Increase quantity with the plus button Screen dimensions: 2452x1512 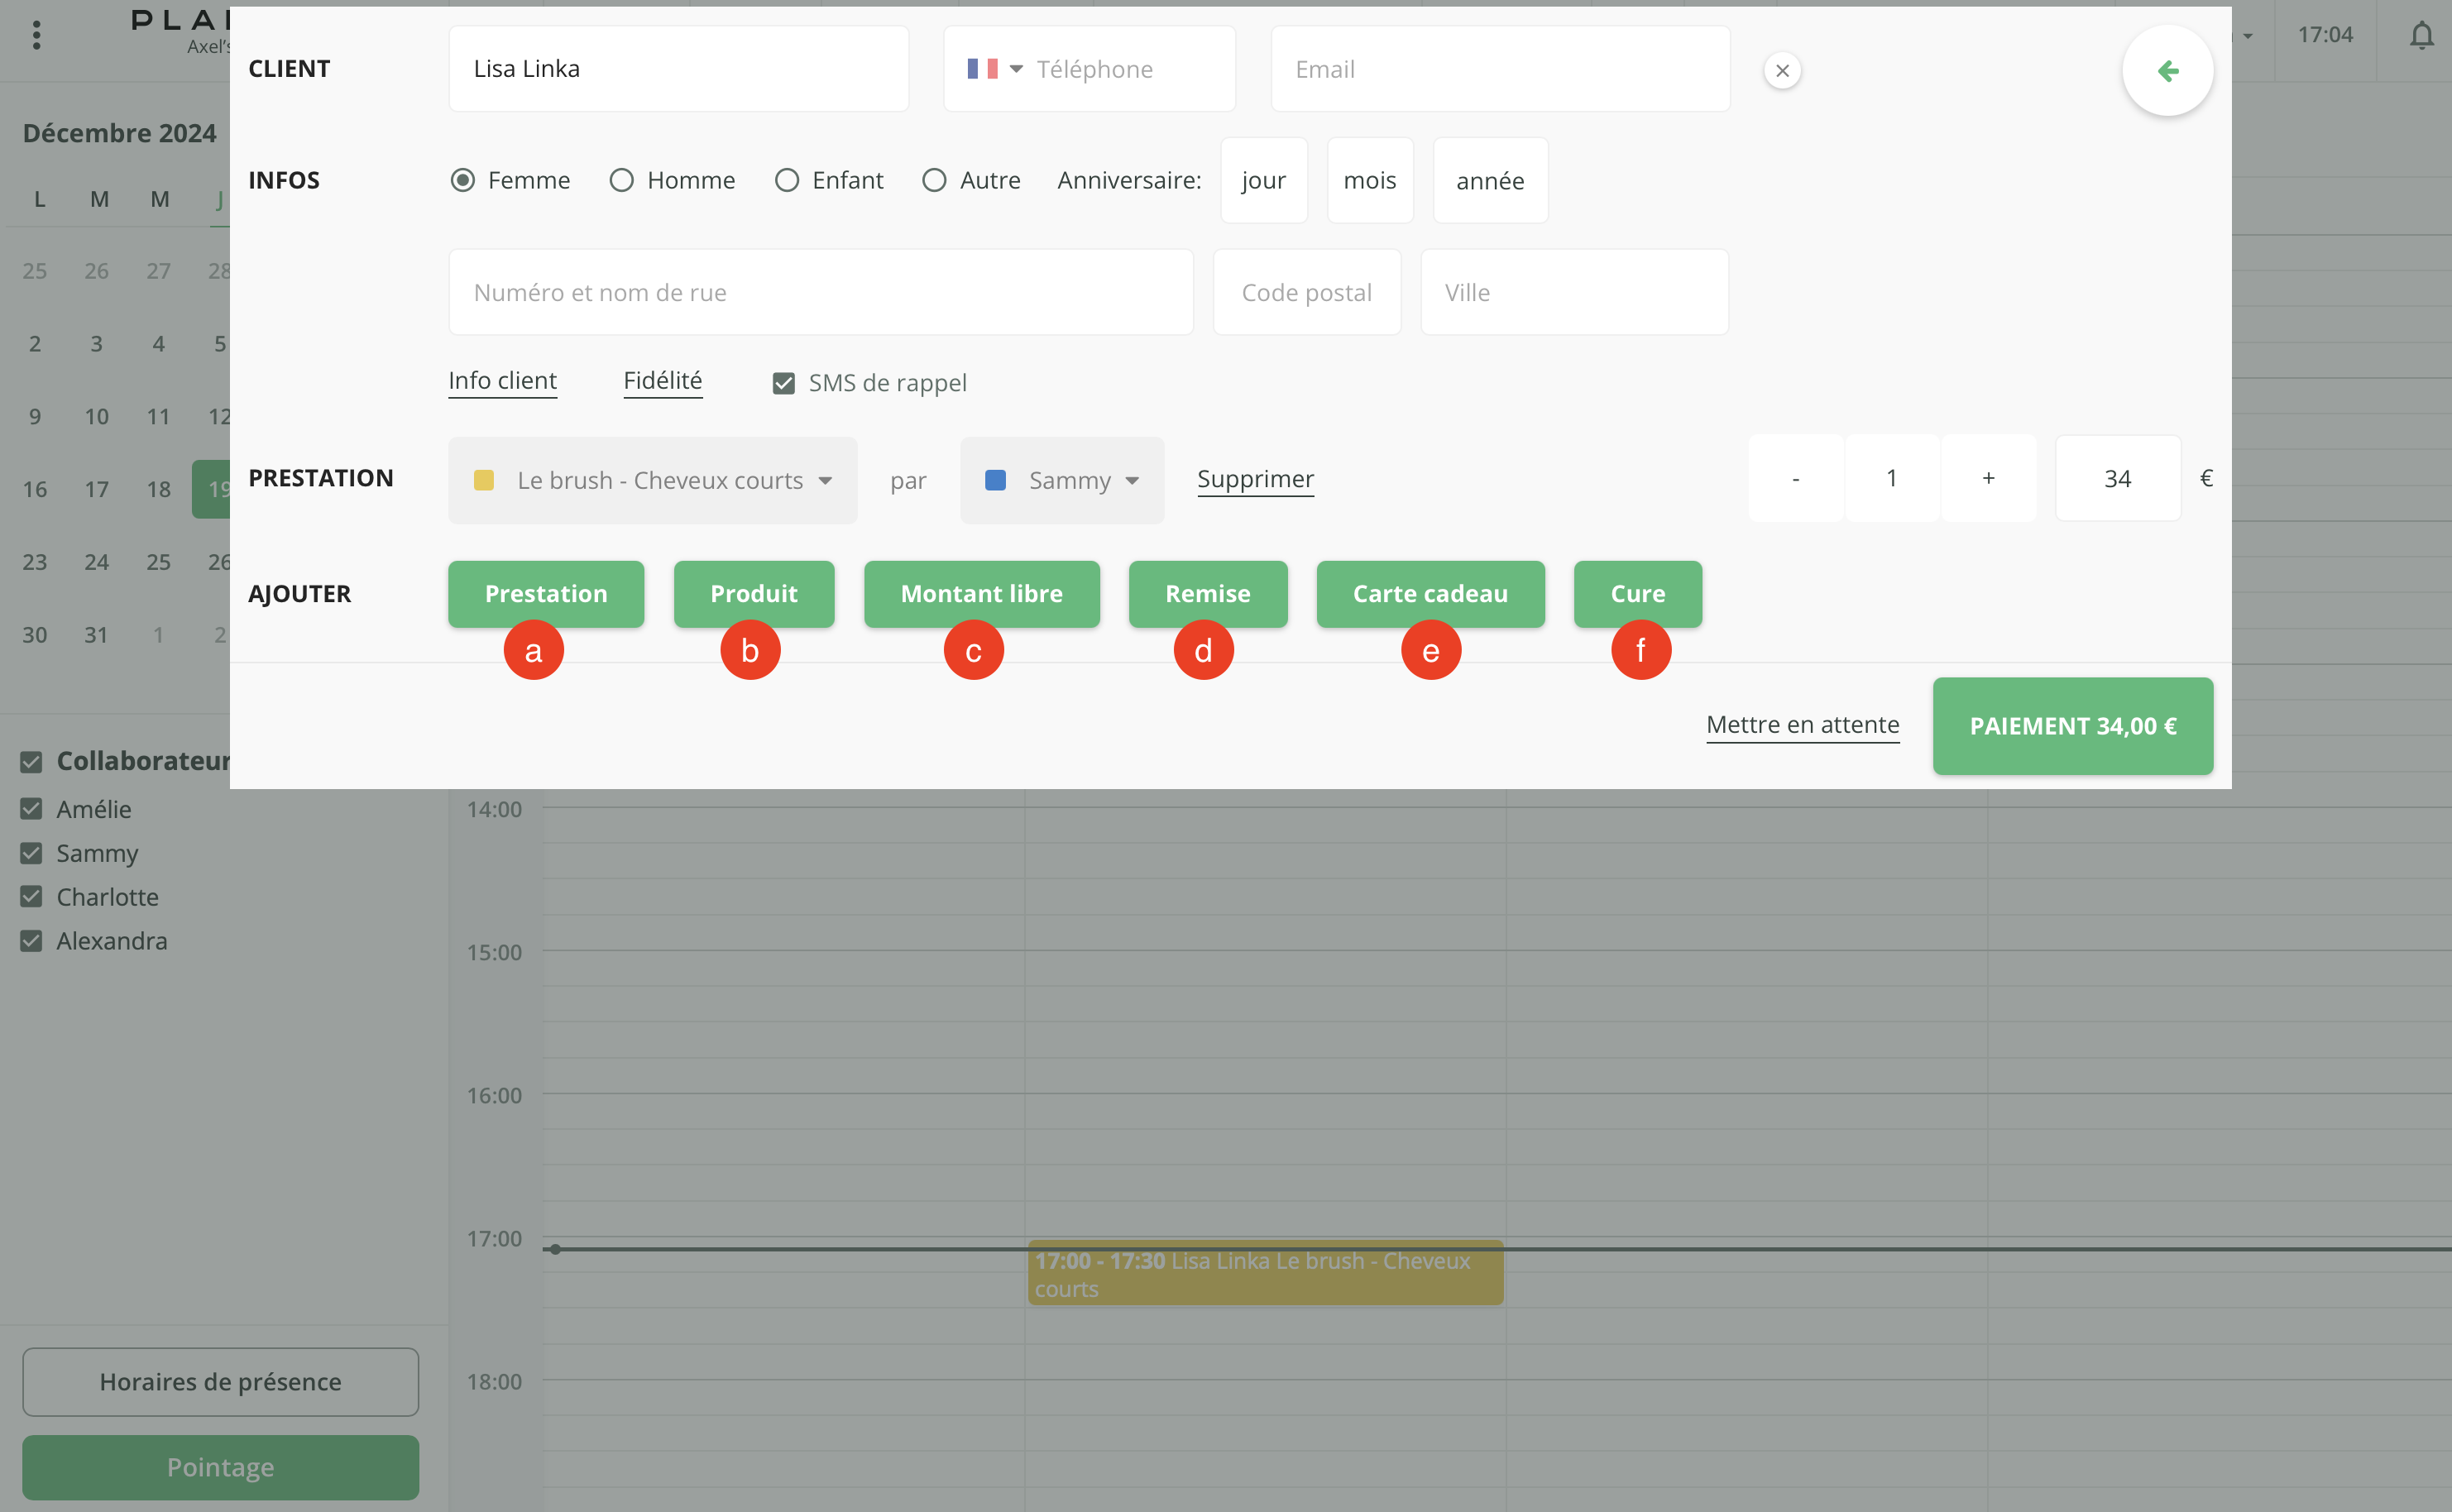click(x=1988, y=478)
